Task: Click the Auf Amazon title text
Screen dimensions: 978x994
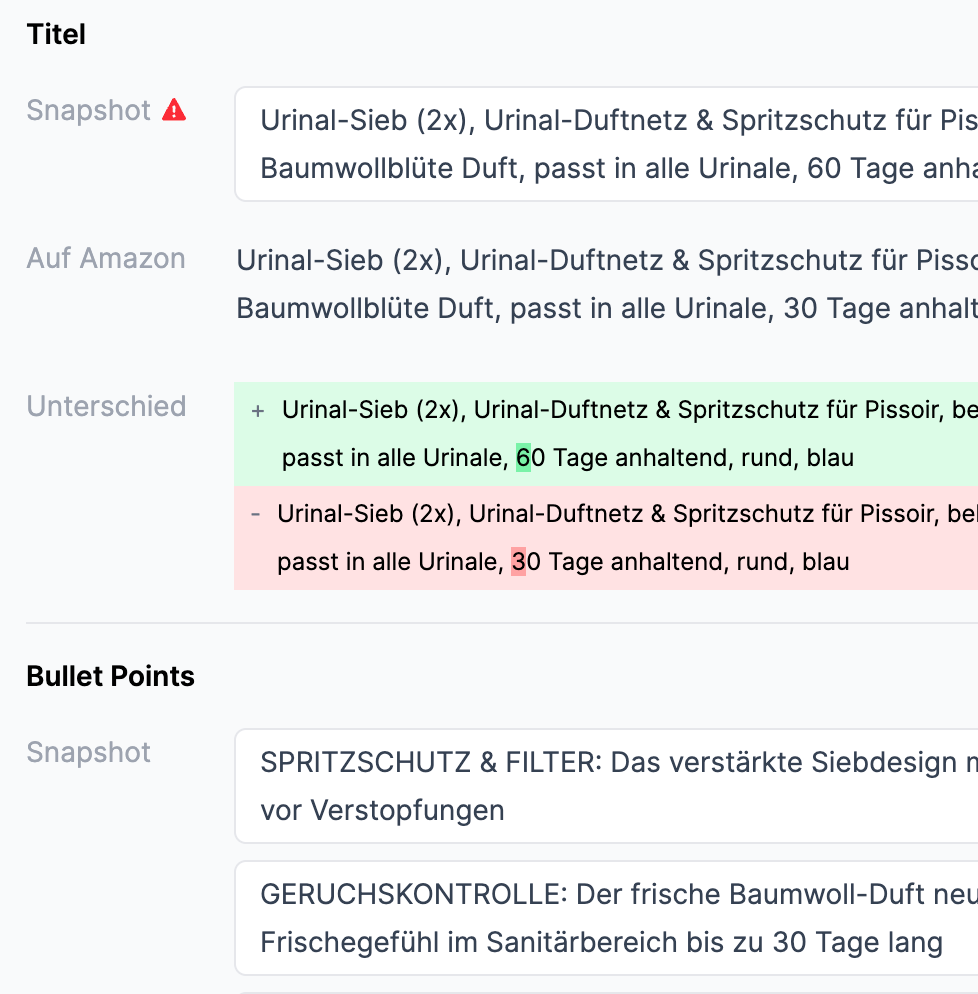Action: point(600,284)
